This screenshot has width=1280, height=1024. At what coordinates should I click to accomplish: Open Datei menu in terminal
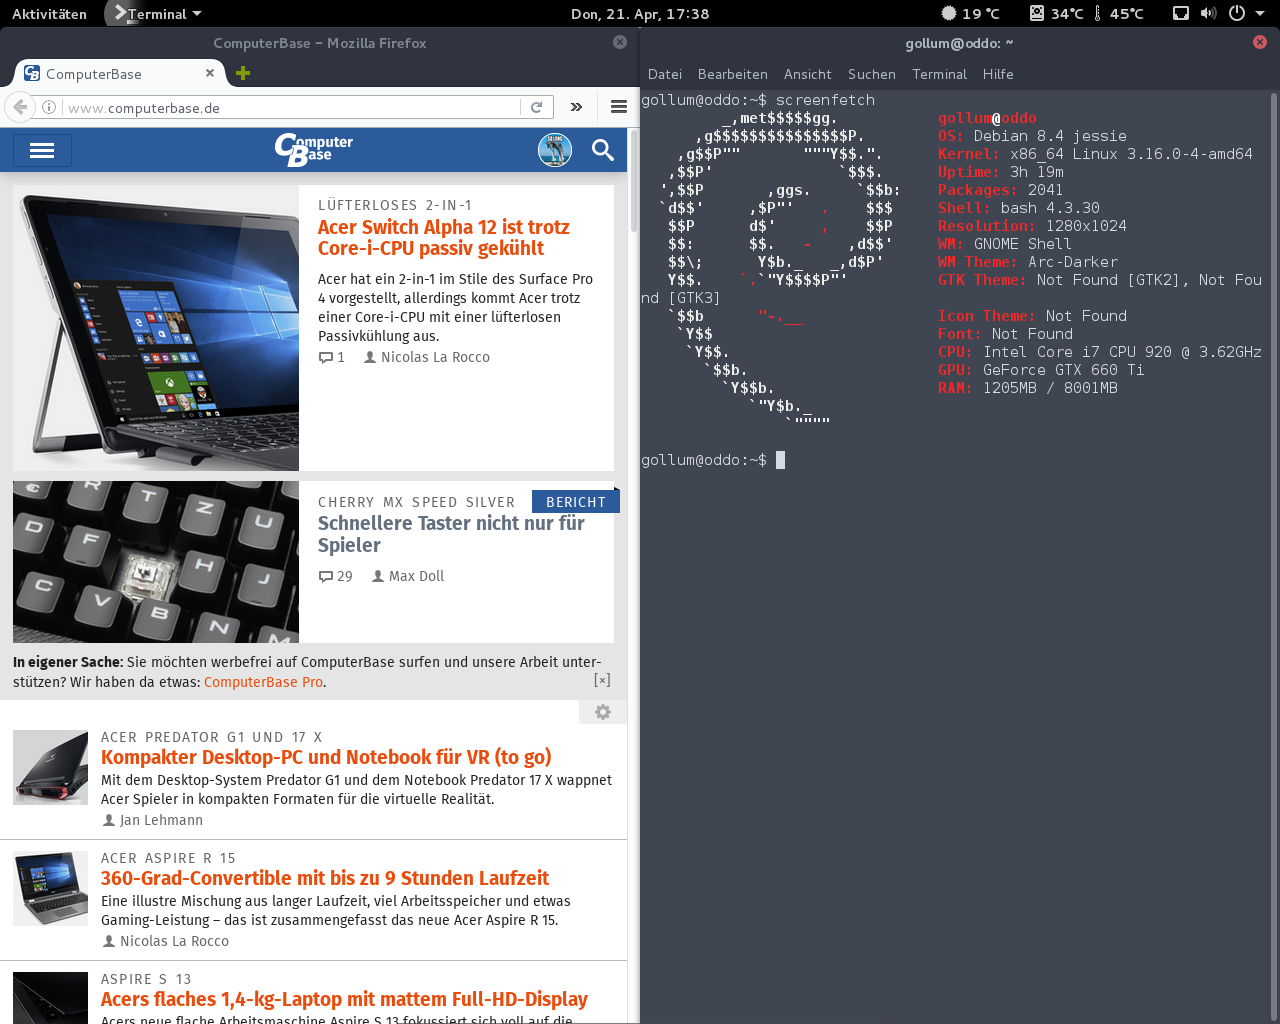coord(665,74)
